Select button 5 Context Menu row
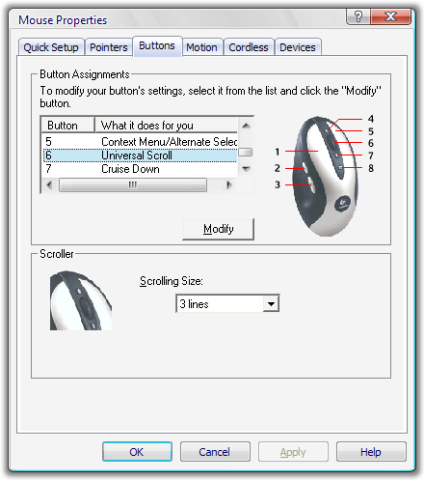This screenshot has height=480, width=424. click(x=140, y=142)
